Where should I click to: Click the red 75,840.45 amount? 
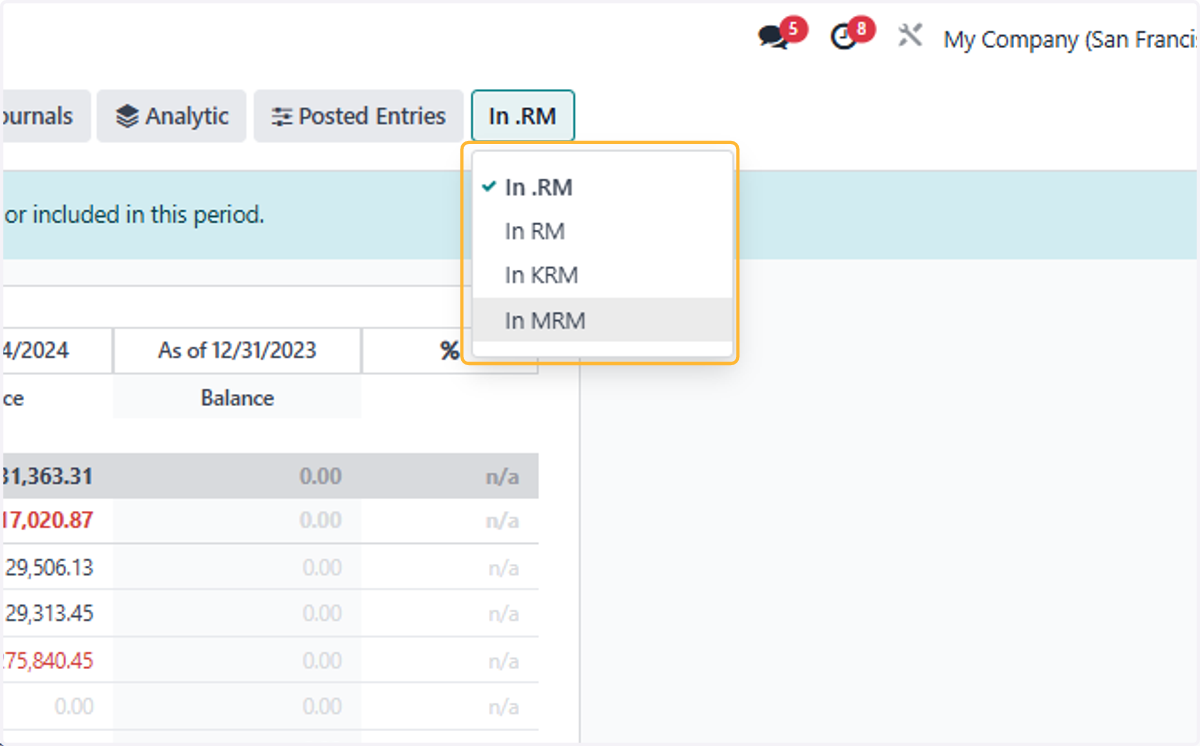pyautogui.click(x=48, y=660)
